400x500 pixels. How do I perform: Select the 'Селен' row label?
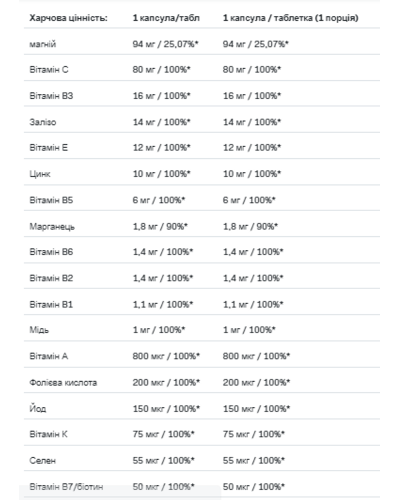[x=42, y=461]
